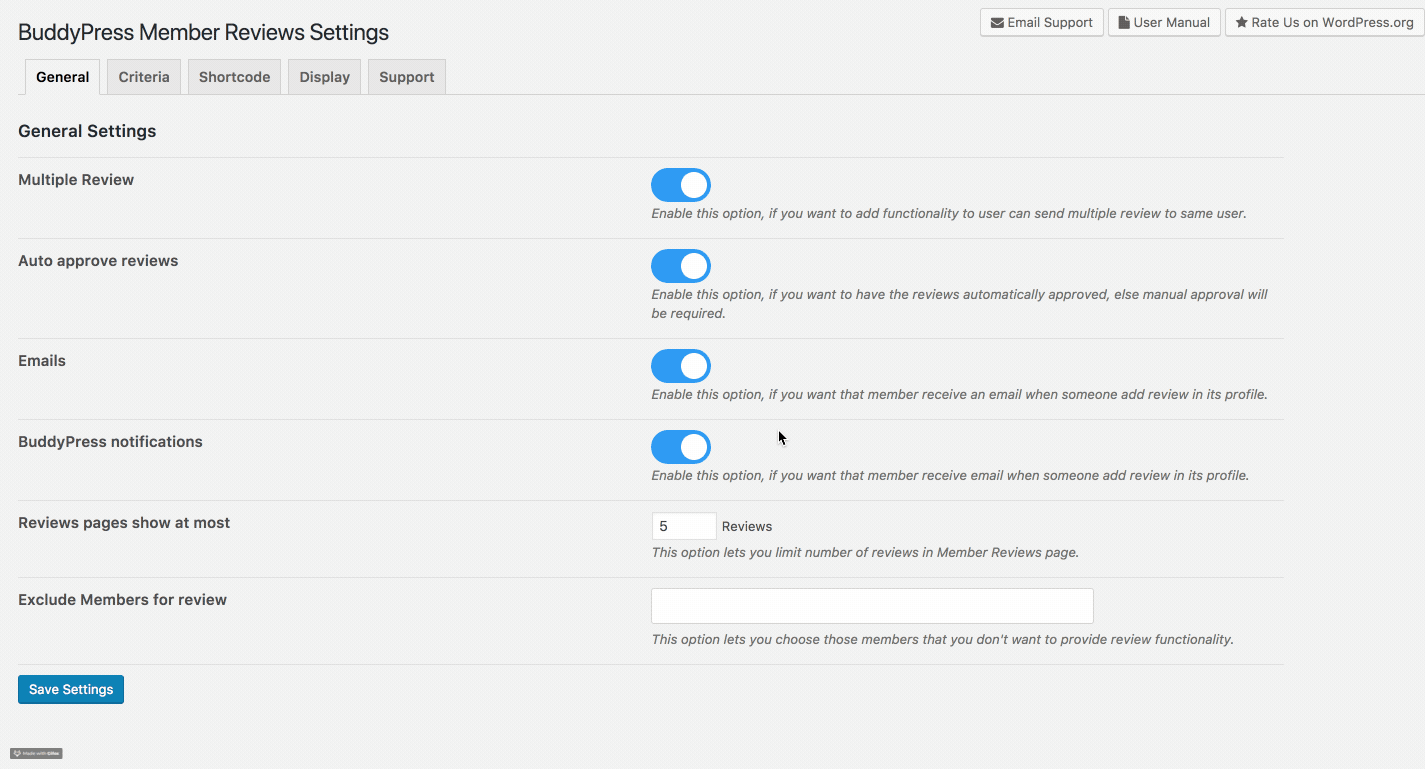
Task: Click the 'Reviews' unit text beside number field
Action: 747,526
